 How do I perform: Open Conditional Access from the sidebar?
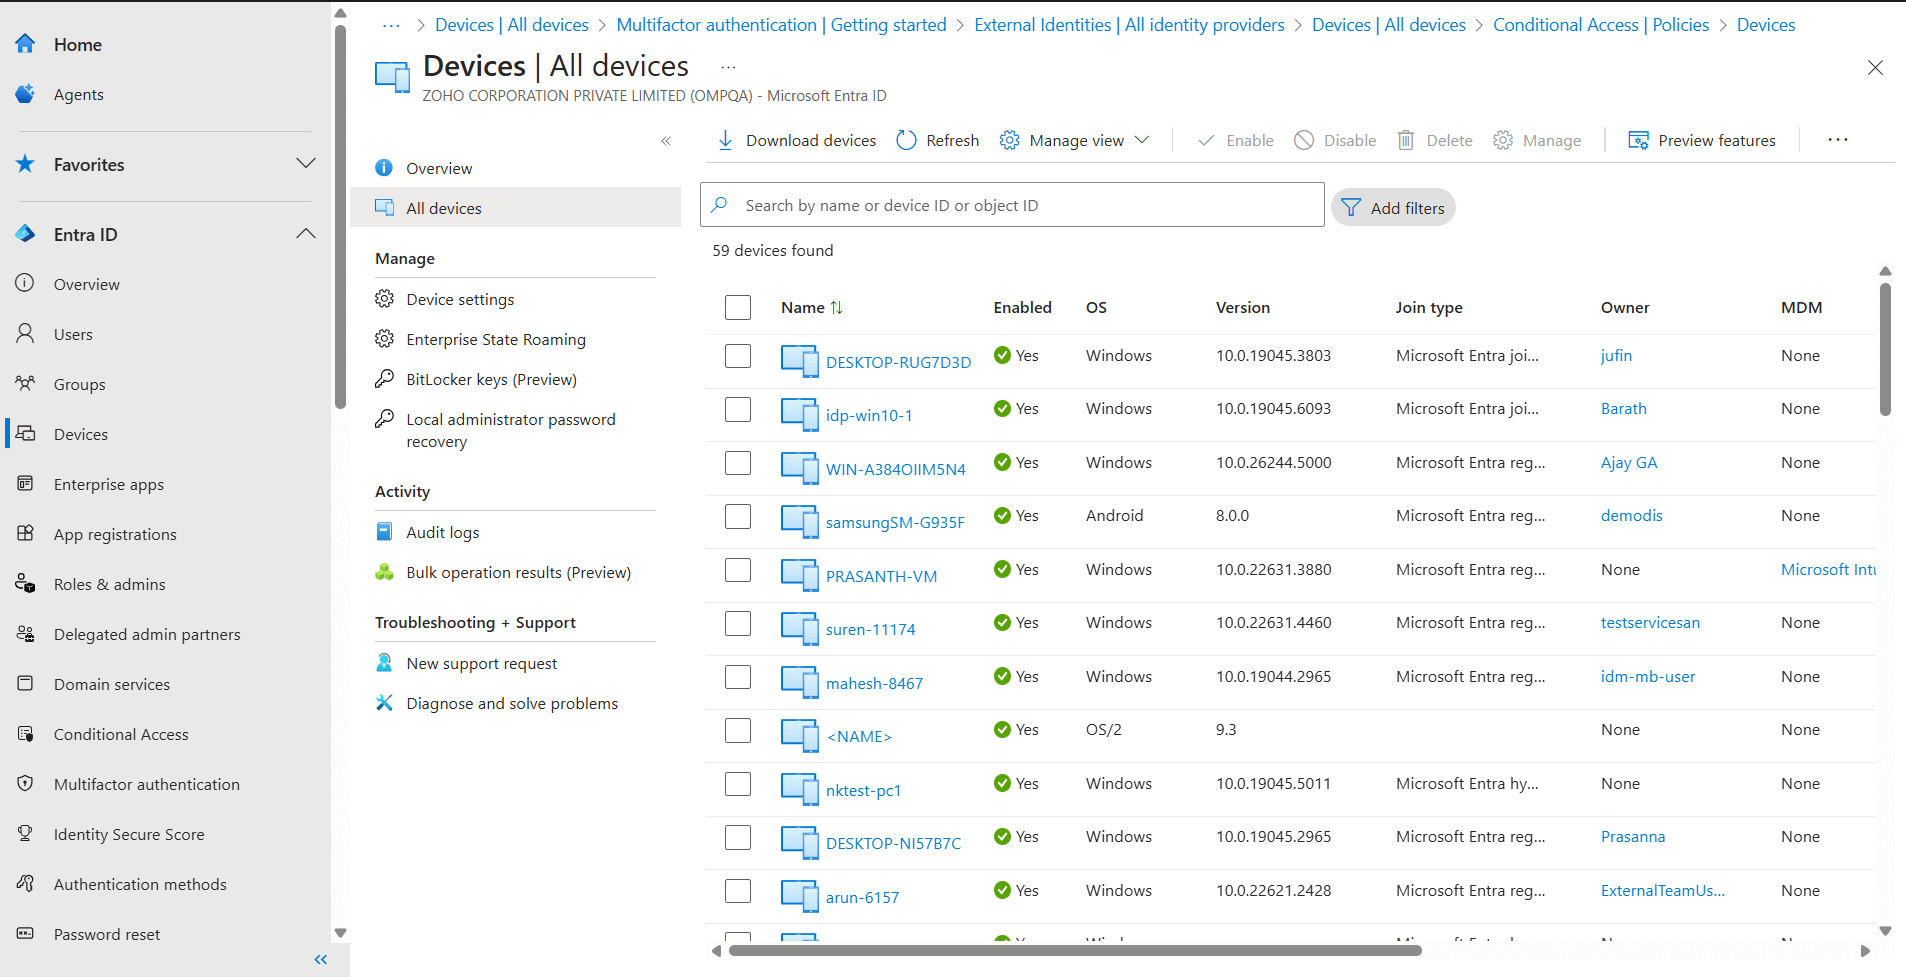pos(121,733)
